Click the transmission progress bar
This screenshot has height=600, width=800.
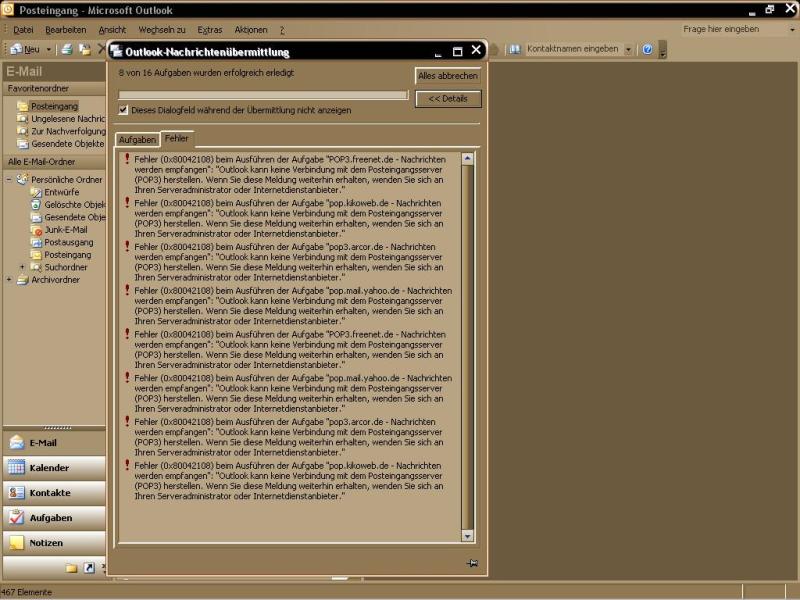[263, 95]
